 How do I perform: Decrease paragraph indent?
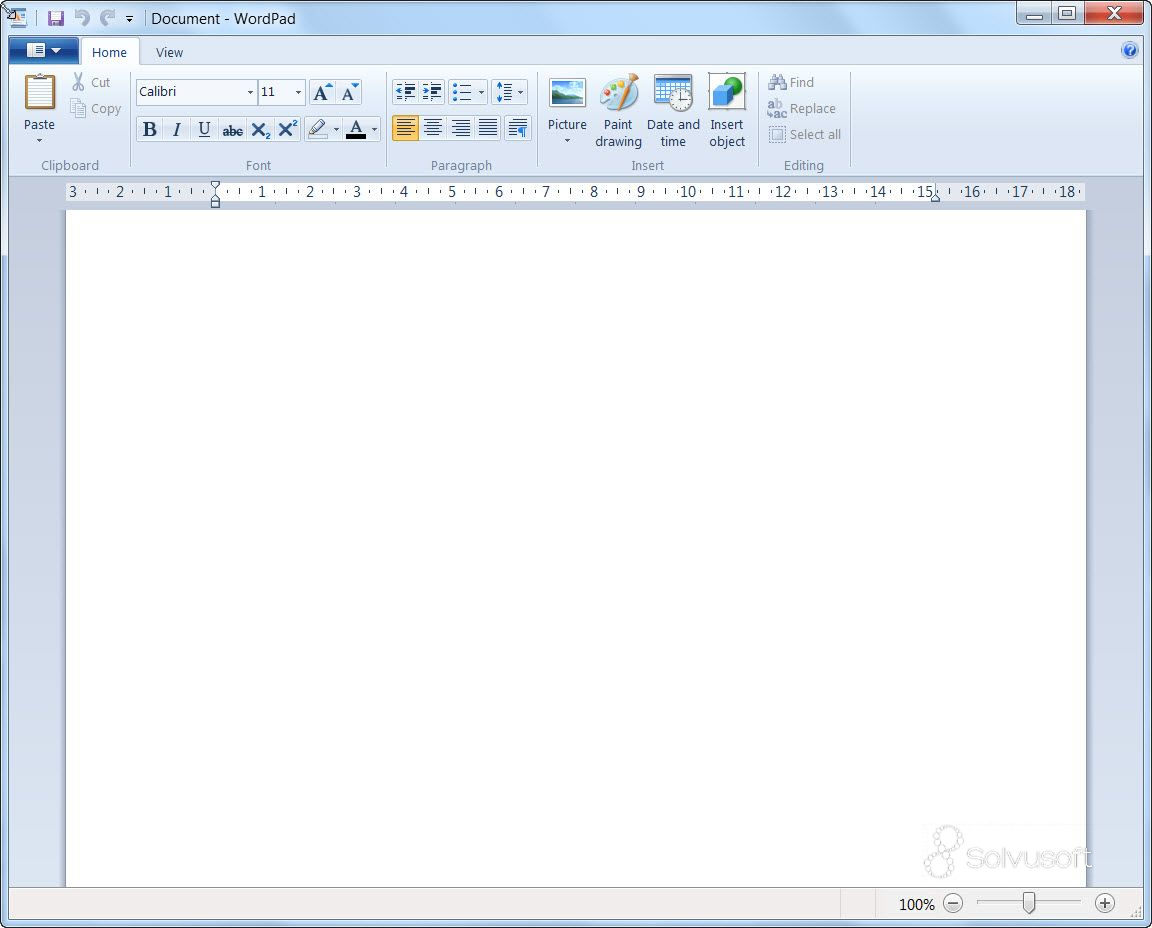[406, 92]
